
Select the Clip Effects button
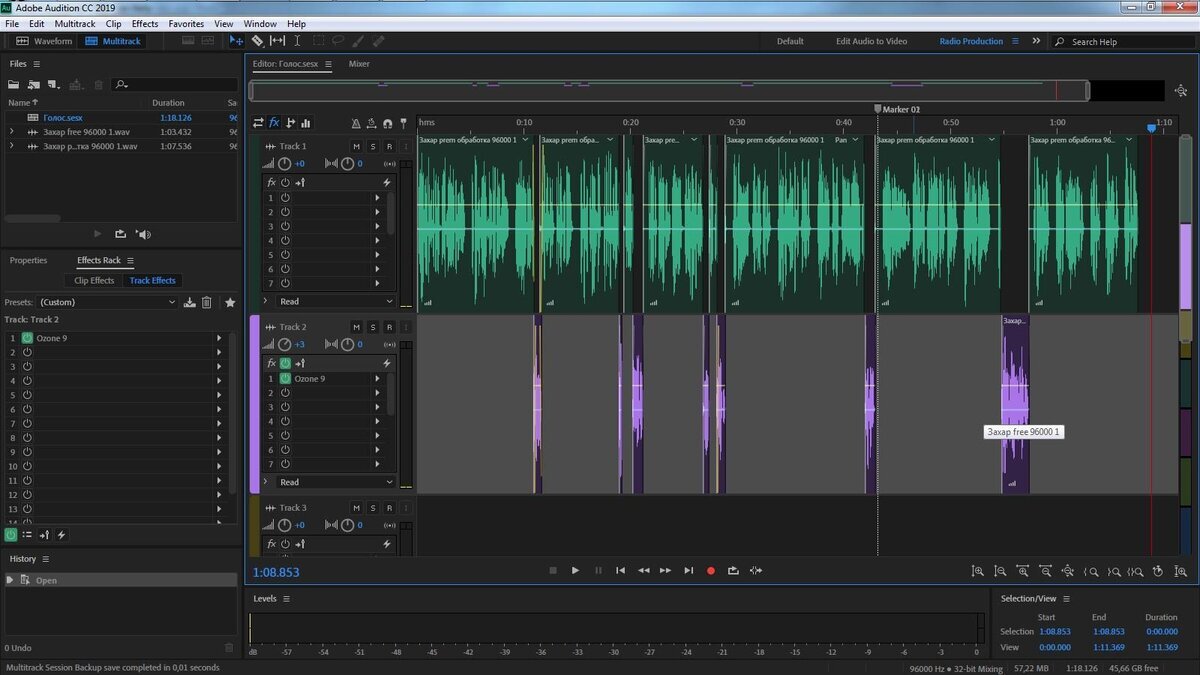pyautogui.click(x=94, y=281)
